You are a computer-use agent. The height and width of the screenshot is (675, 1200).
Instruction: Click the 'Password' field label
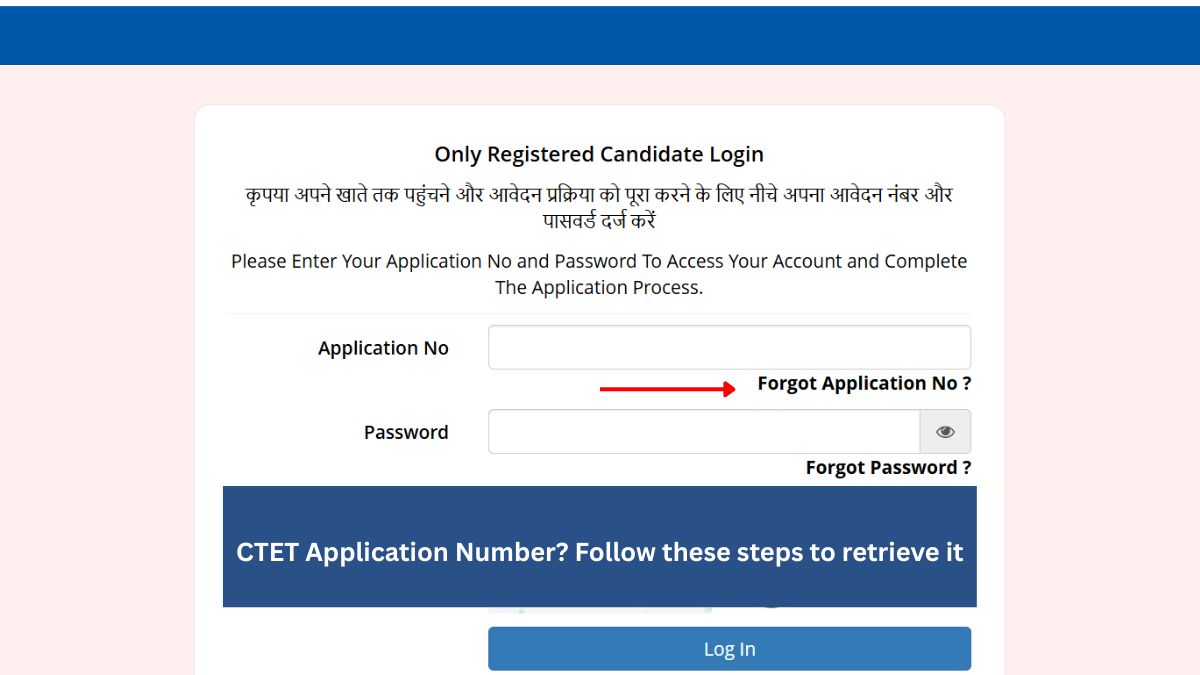[x=406, y=432]
